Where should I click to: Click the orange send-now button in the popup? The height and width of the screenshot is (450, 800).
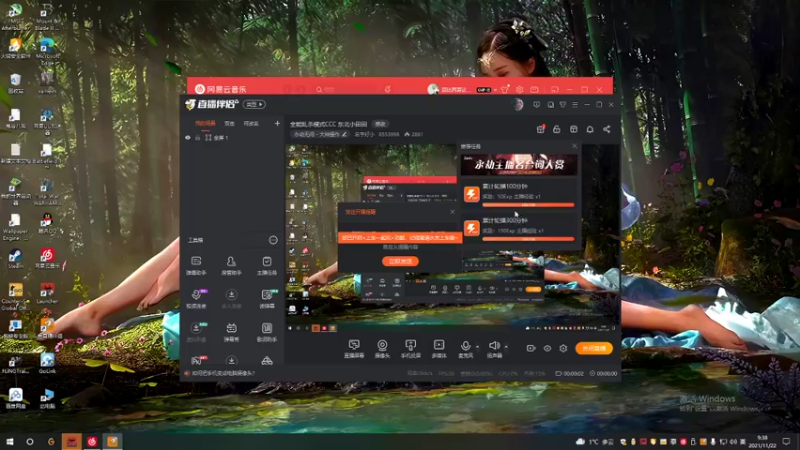coord(401,261)
